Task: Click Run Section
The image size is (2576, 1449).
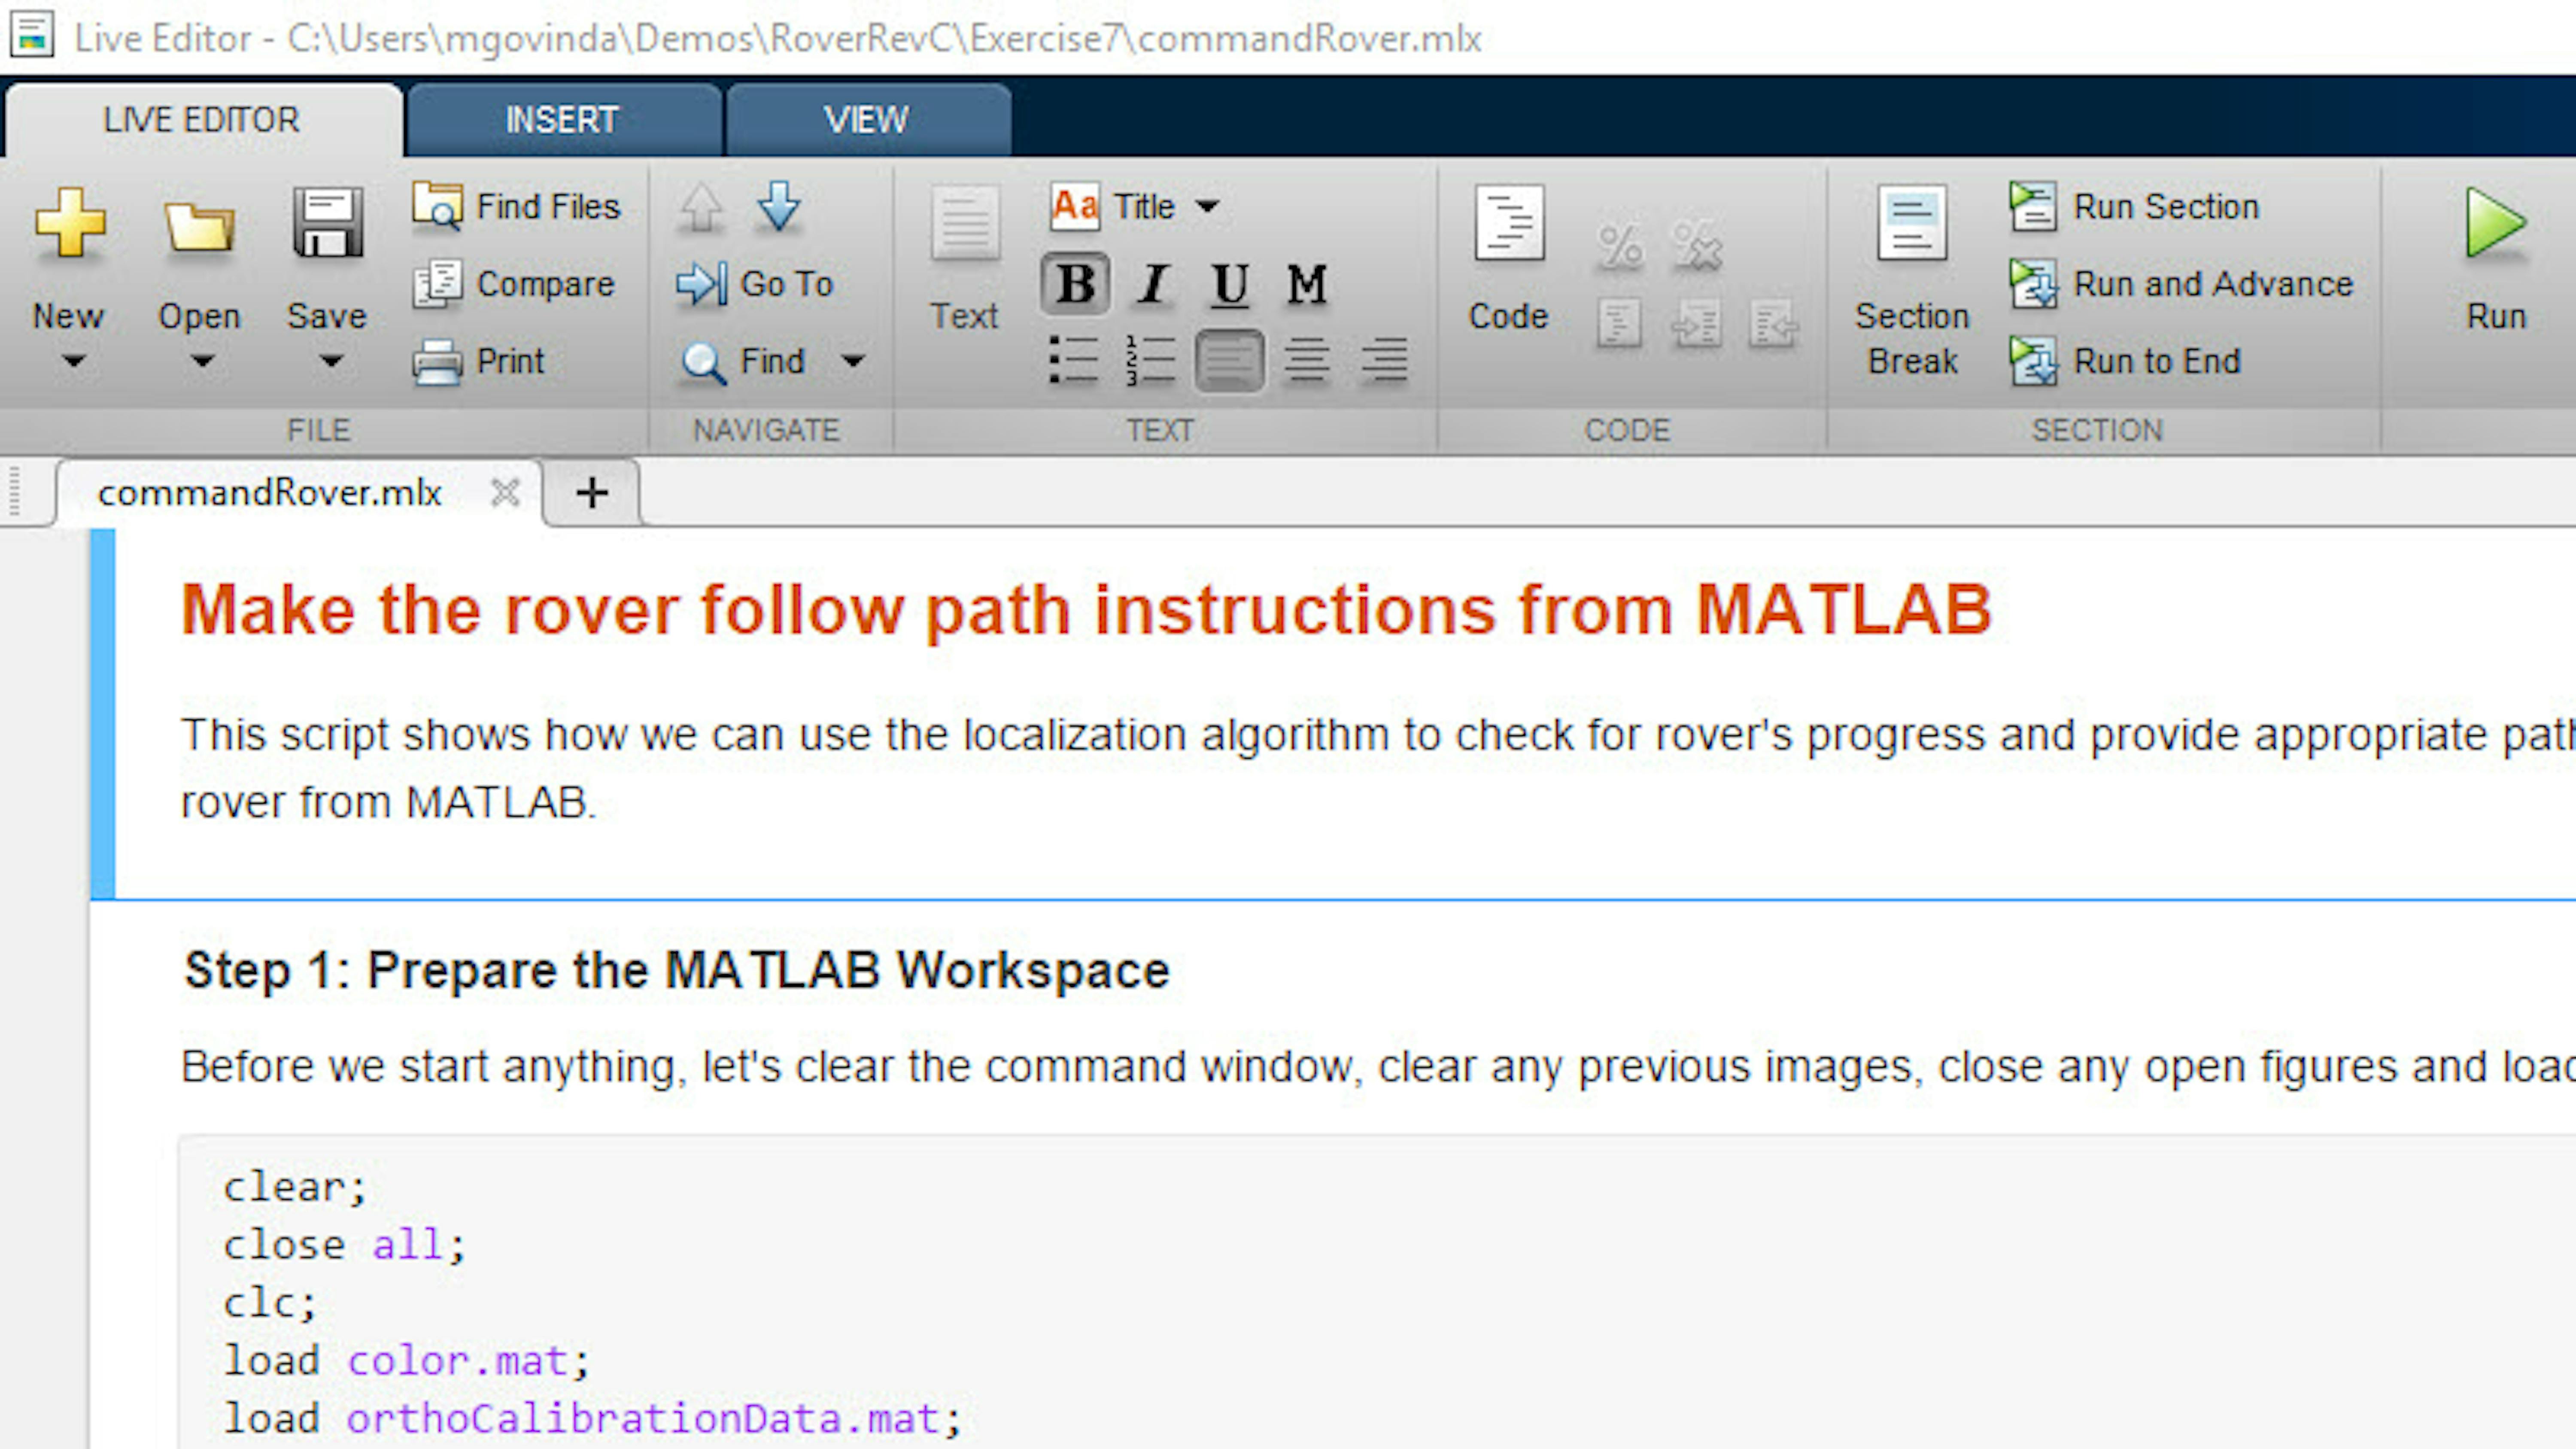Action: (2135, 206)
